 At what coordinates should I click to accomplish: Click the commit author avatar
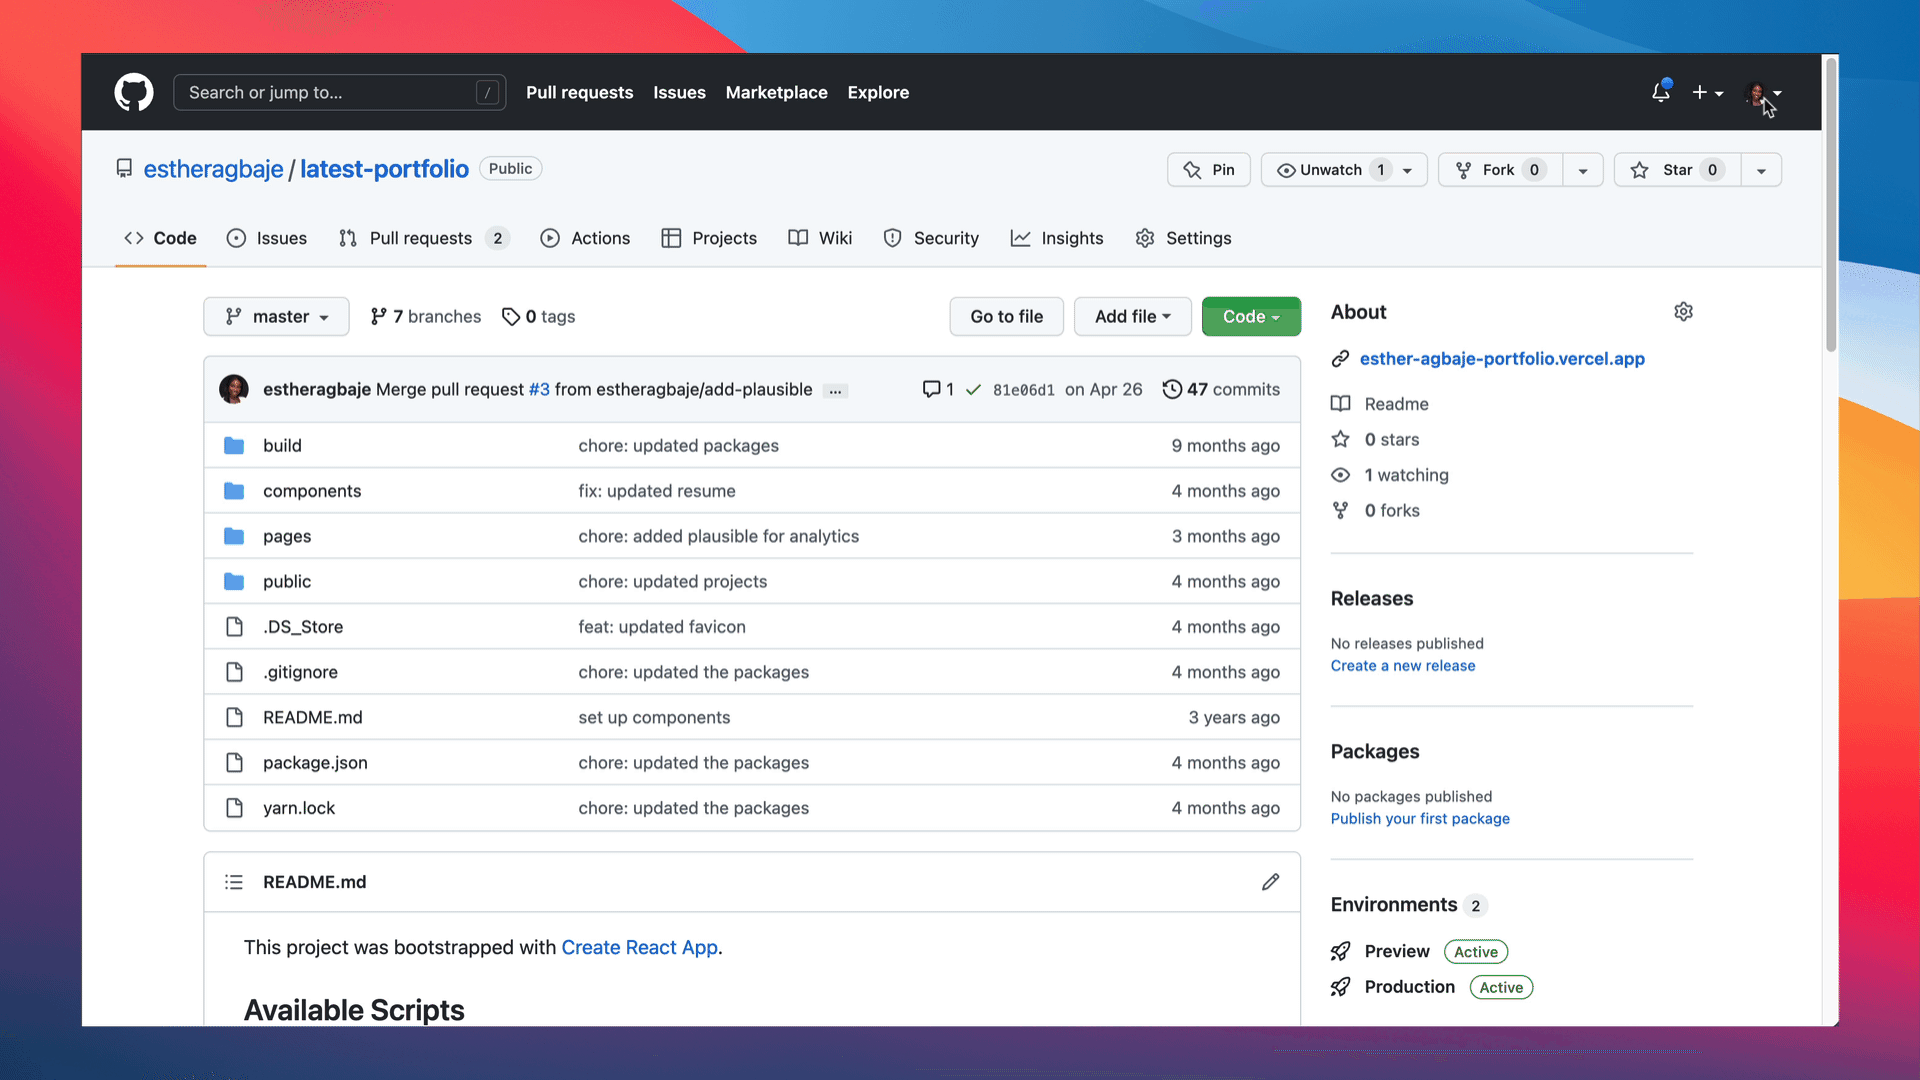coord(234,389)
